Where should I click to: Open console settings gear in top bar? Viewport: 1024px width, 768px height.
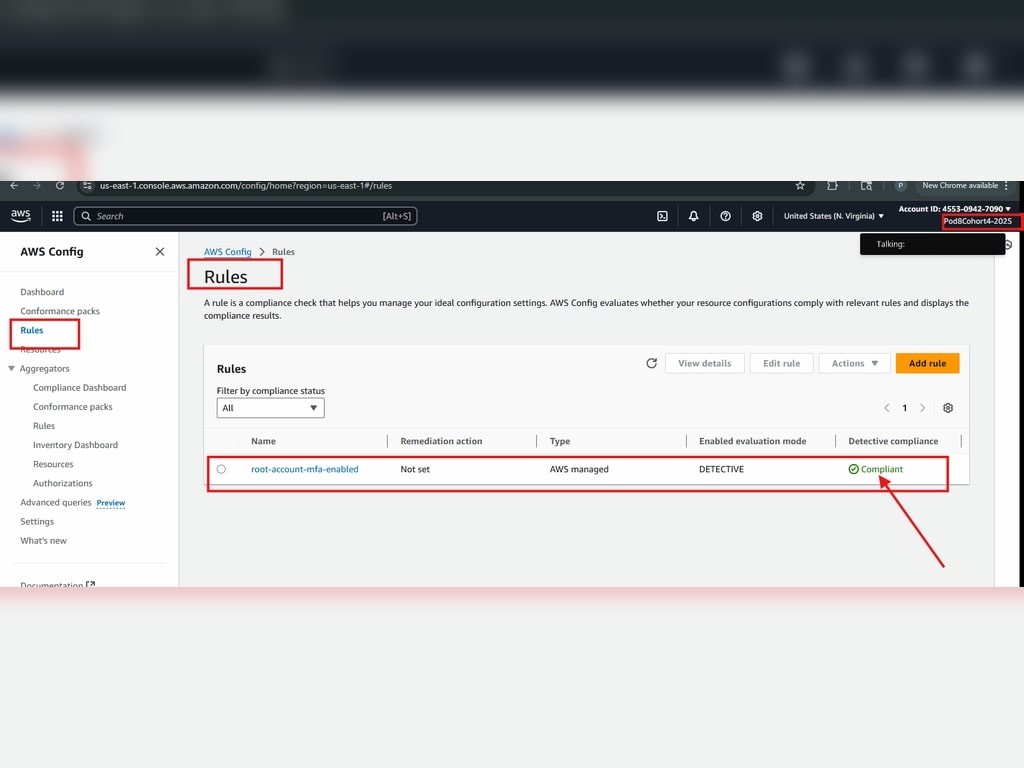coord(757,216)
